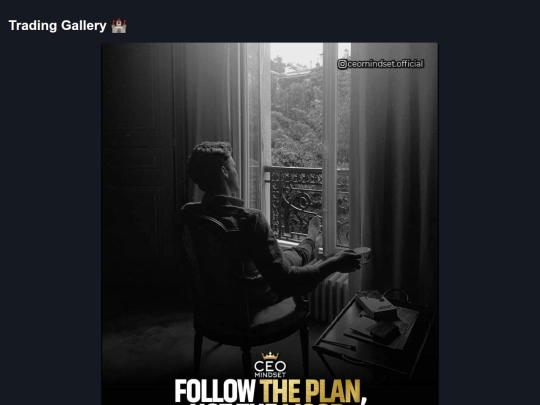Image resolution: width=540 pixels, height=405 pixels.
Task: Click the radiator under the window
Action: (330, 296)
